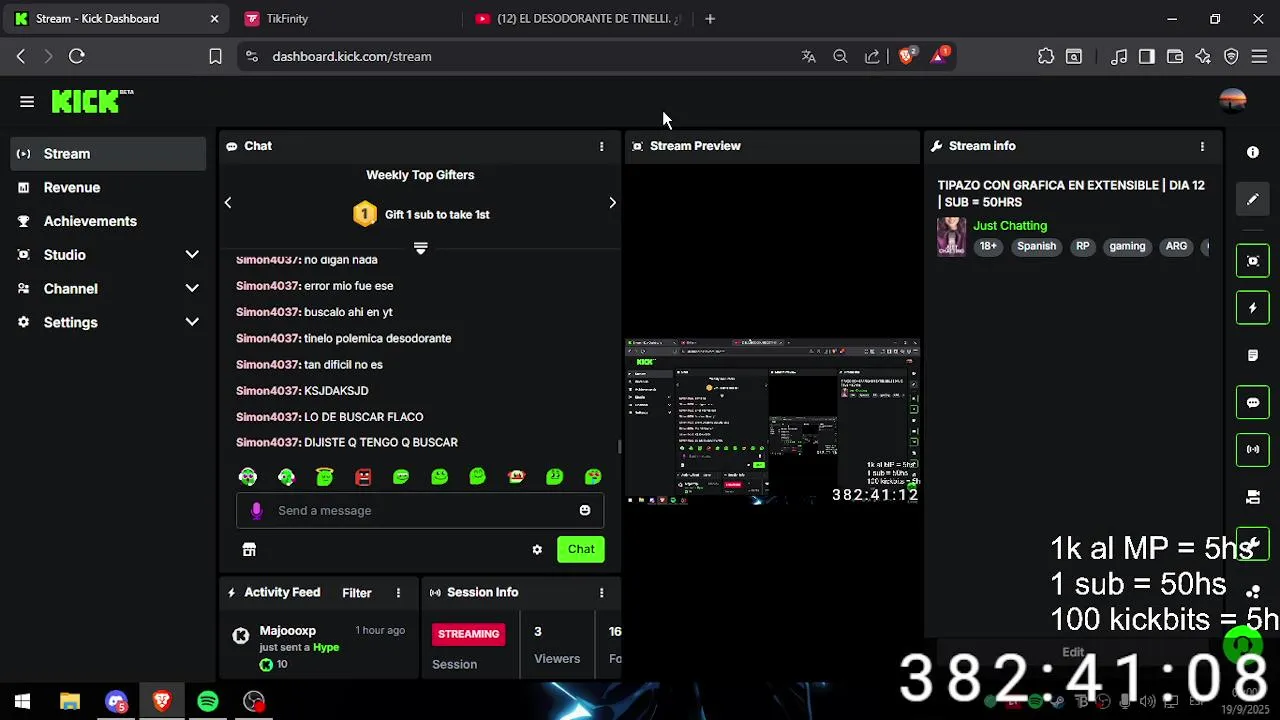Open Session Info three-dot options

click(x=601, y=593)
